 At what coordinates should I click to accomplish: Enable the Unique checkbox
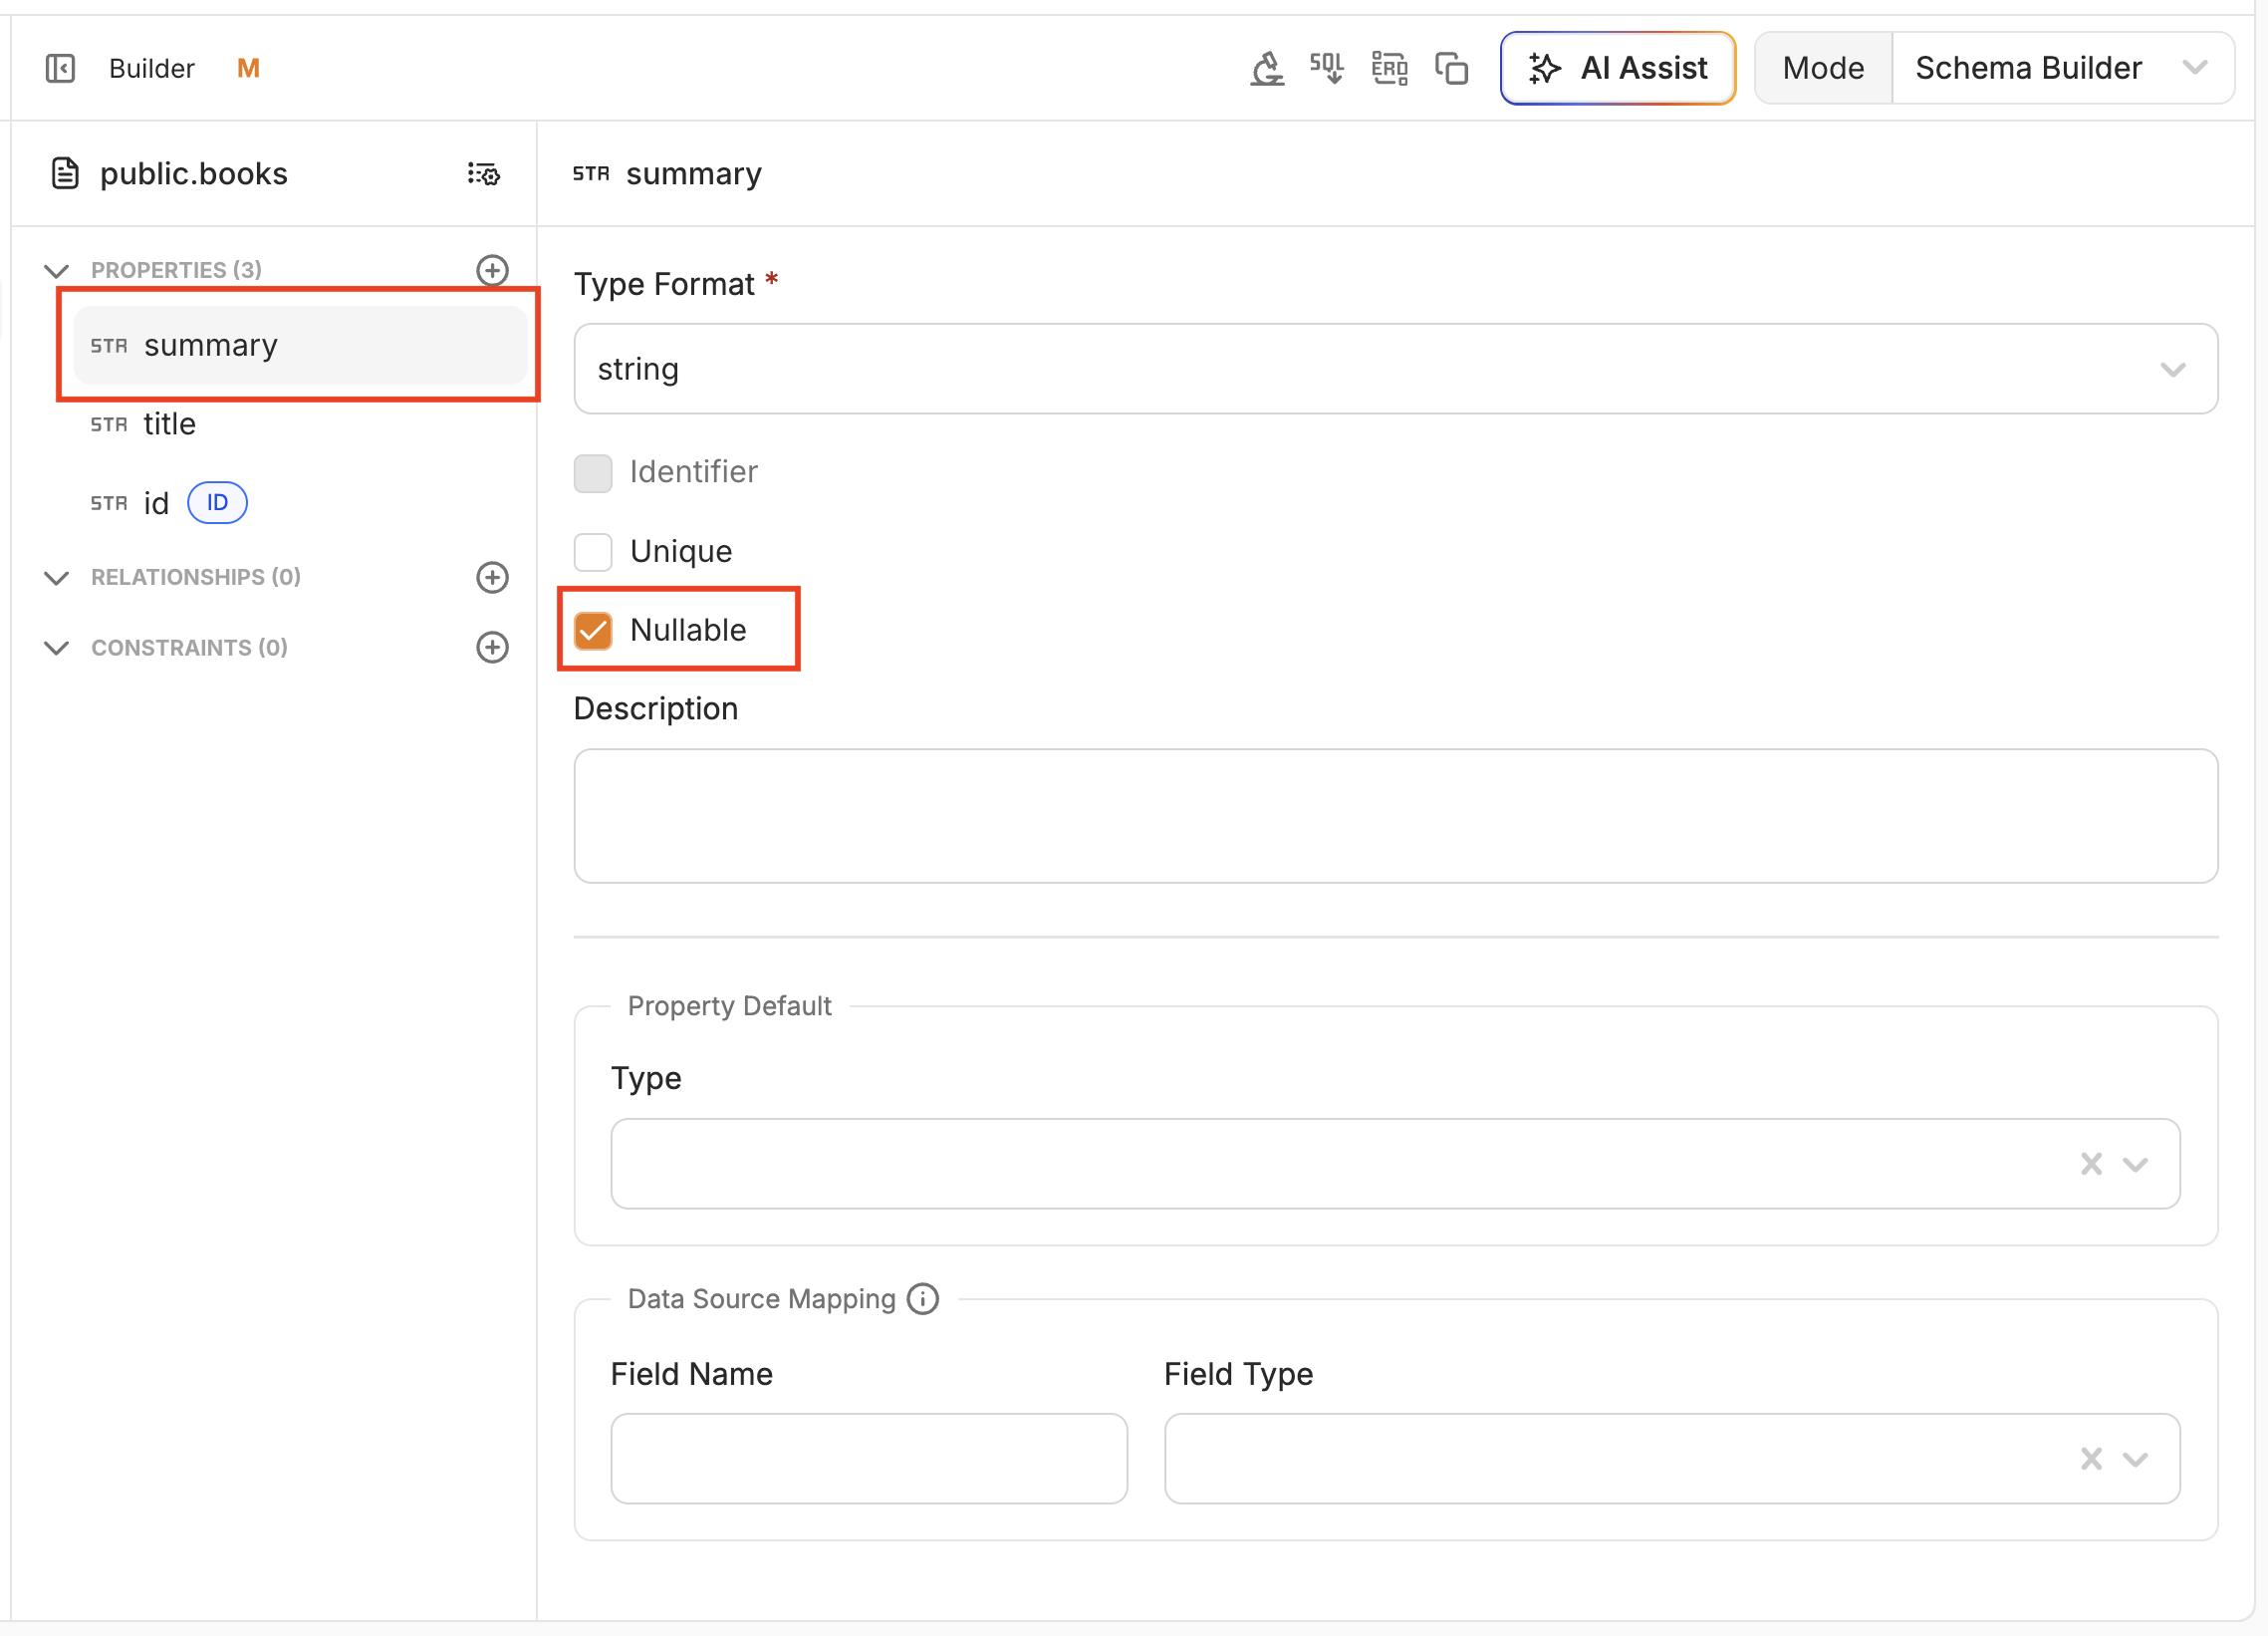pyautogui.click(x=593, y=551)
